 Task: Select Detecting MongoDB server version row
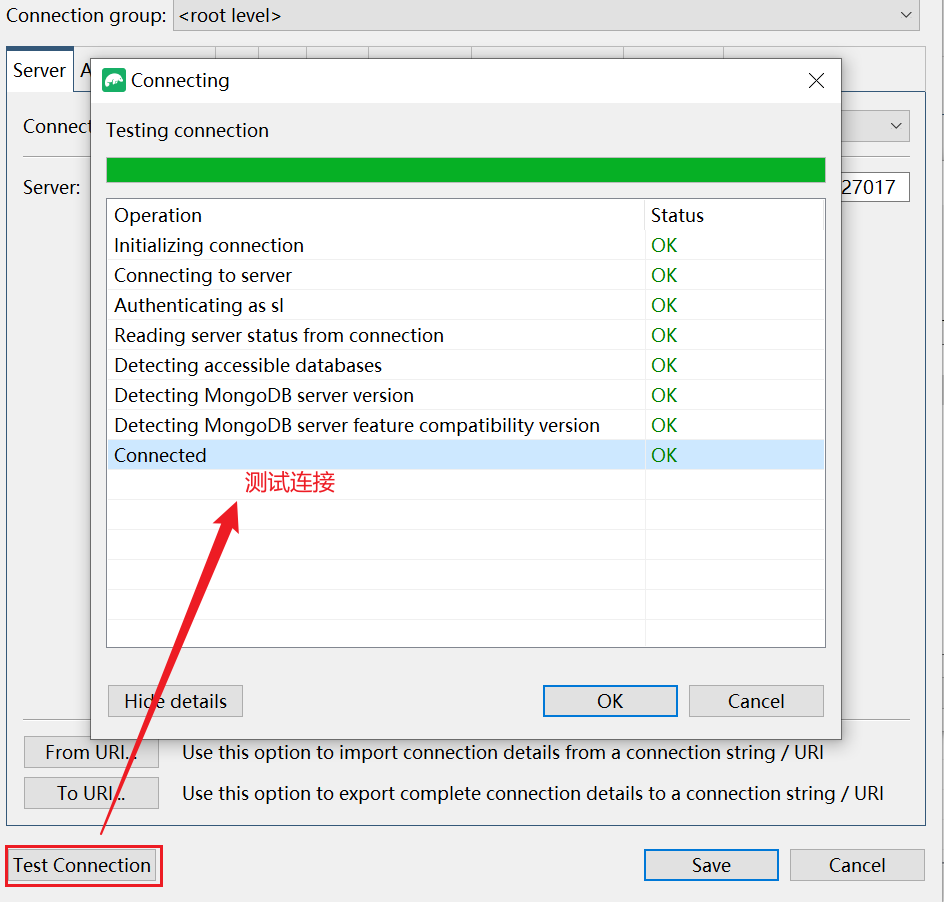465,396
